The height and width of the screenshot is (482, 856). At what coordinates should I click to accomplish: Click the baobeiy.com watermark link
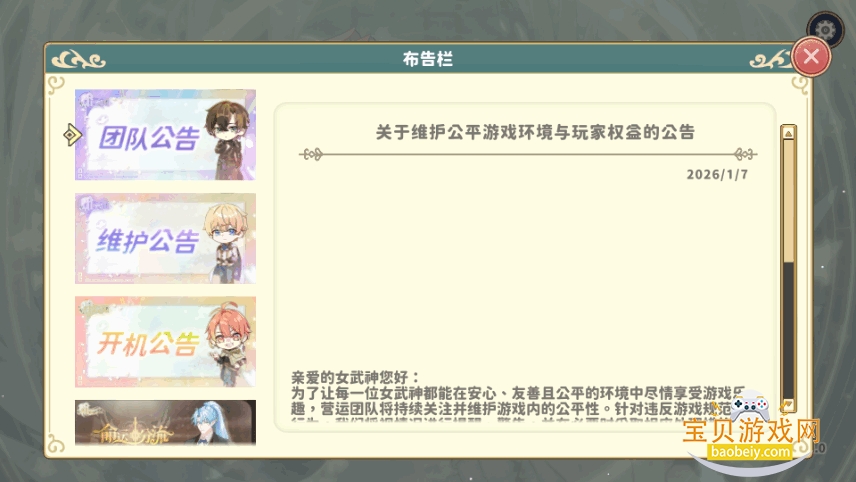[x=751, y=452]
